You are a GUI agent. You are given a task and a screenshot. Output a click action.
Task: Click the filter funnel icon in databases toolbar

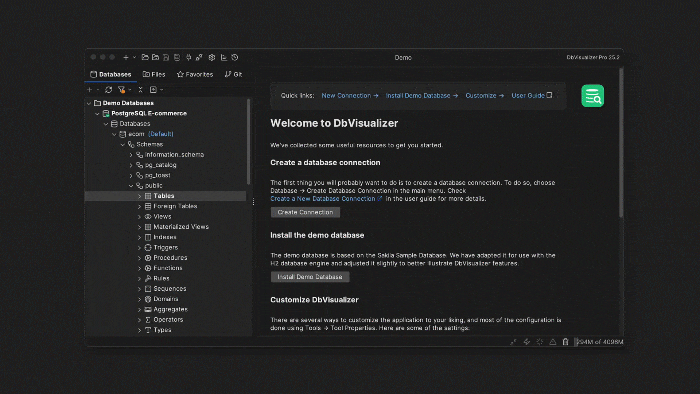(x=121, y=90)
